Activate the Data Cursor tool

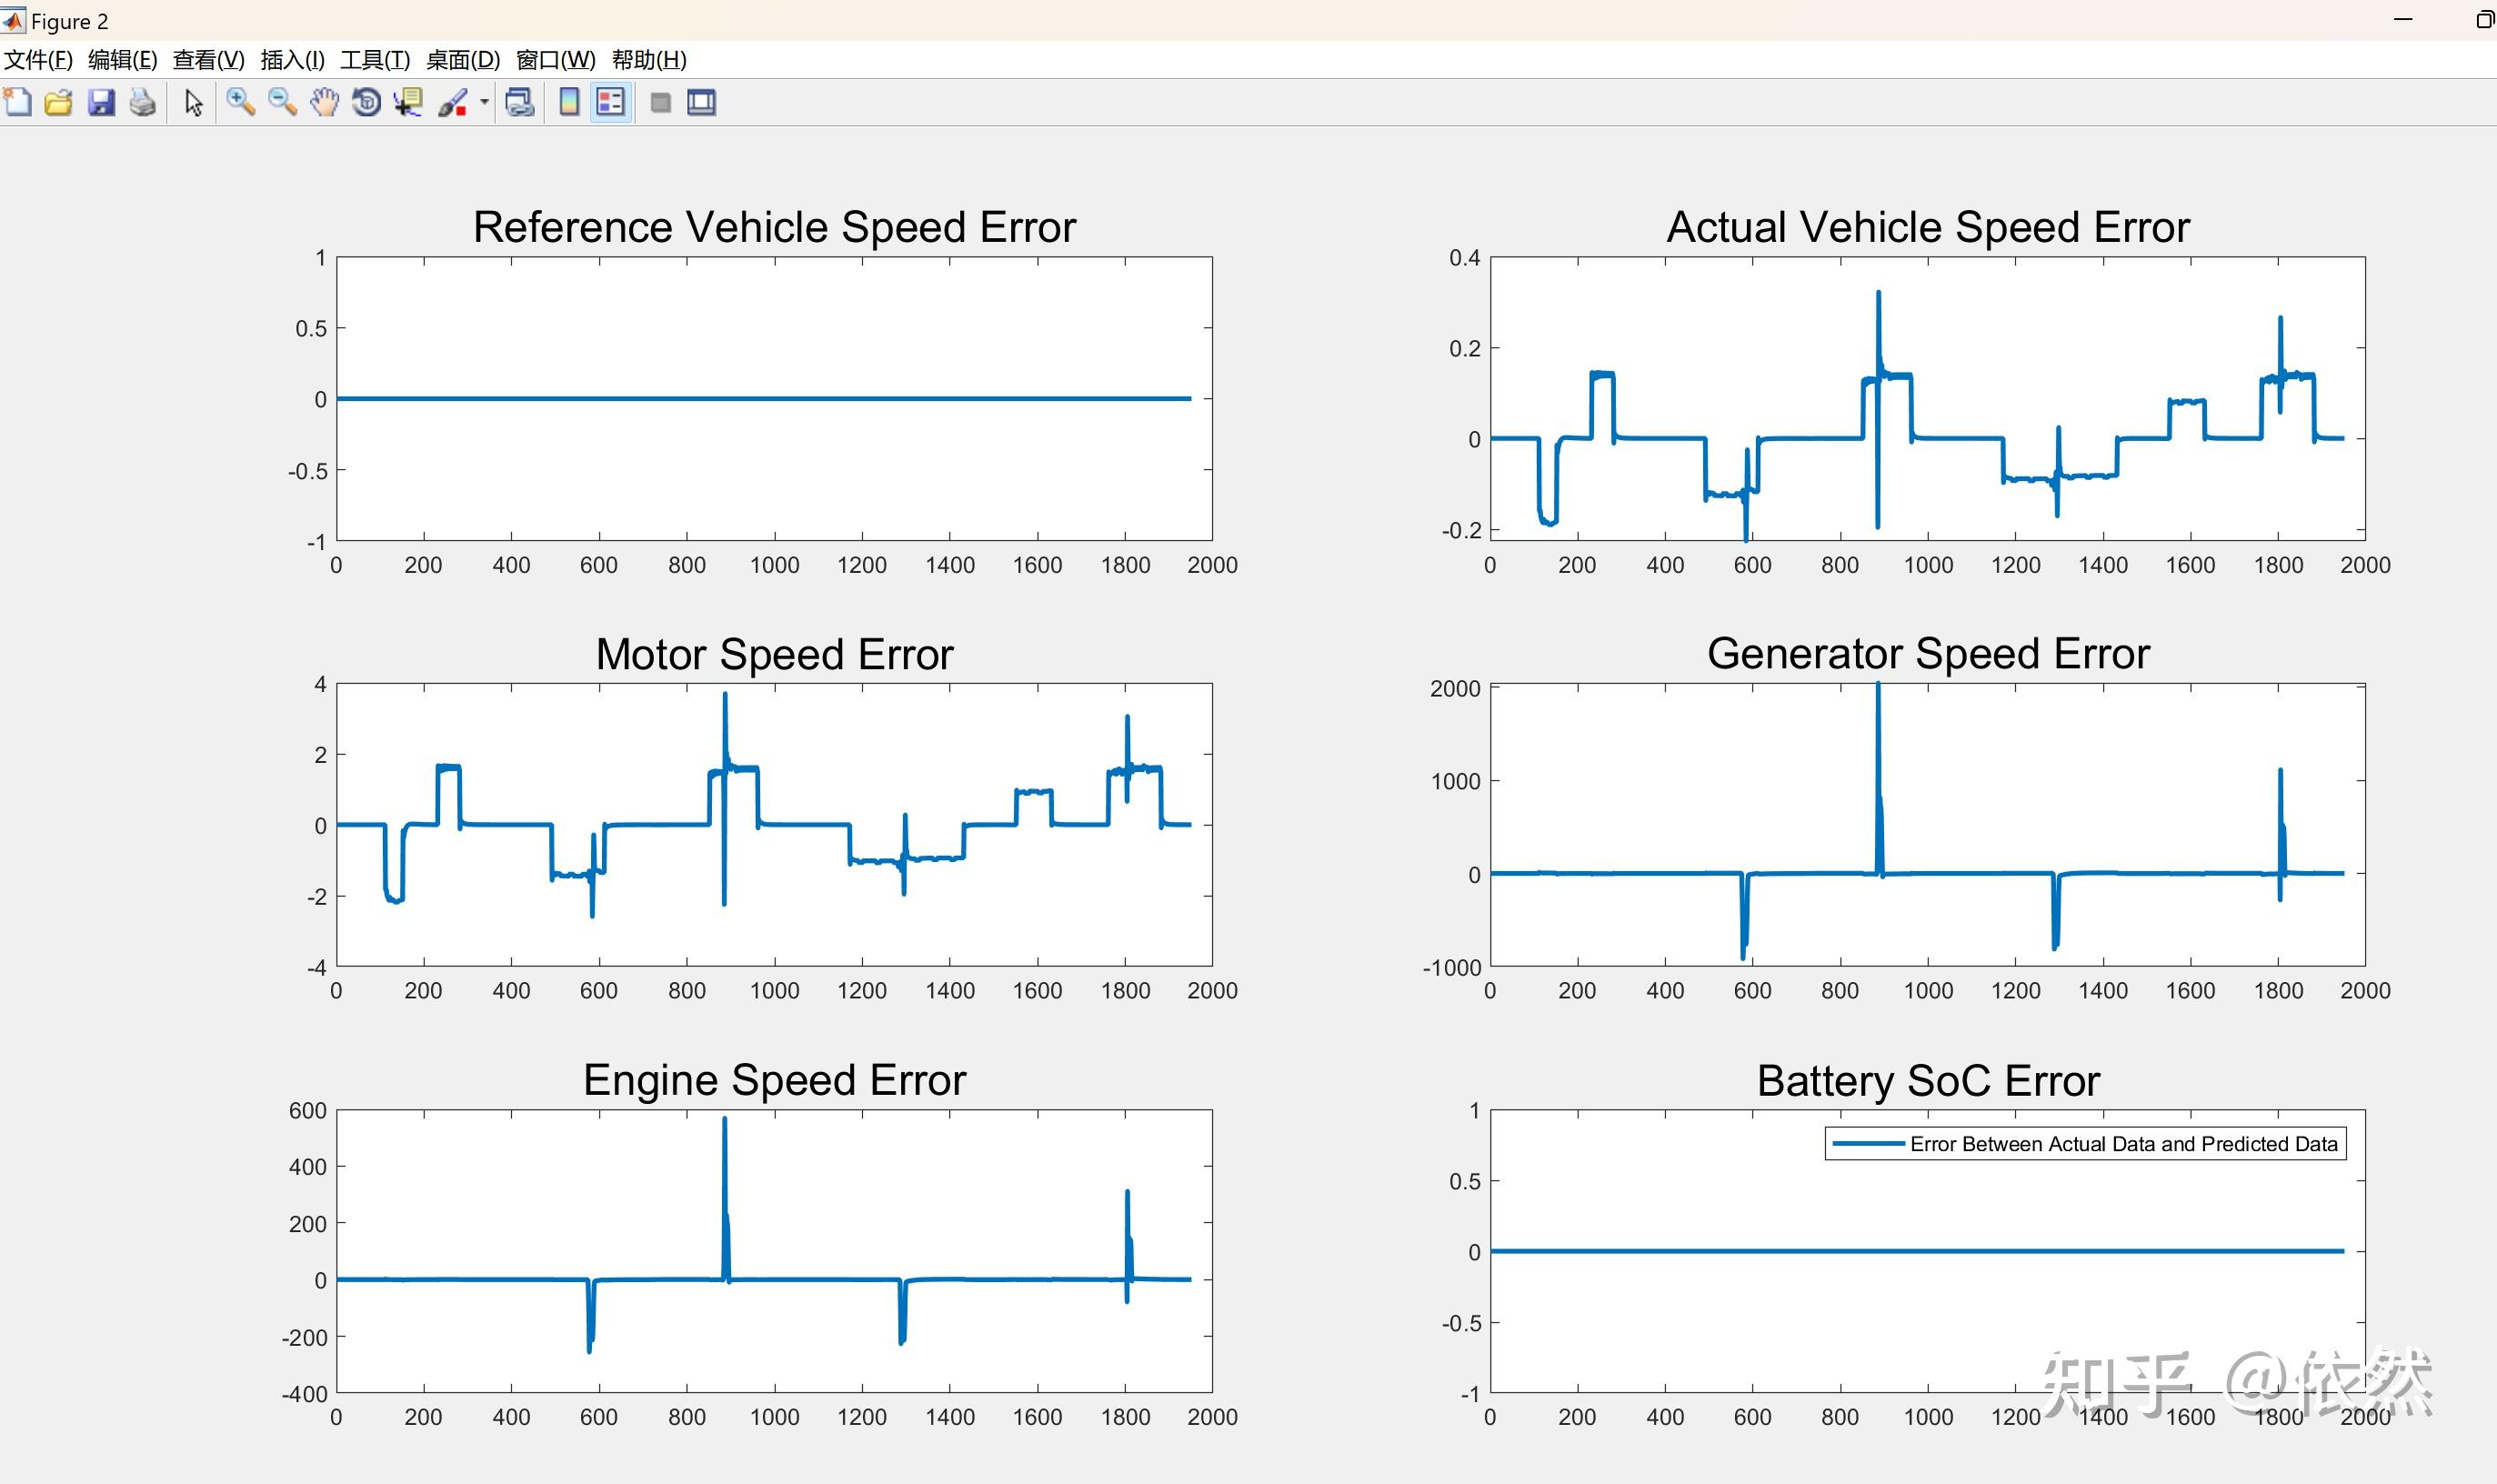click(408, 102)
